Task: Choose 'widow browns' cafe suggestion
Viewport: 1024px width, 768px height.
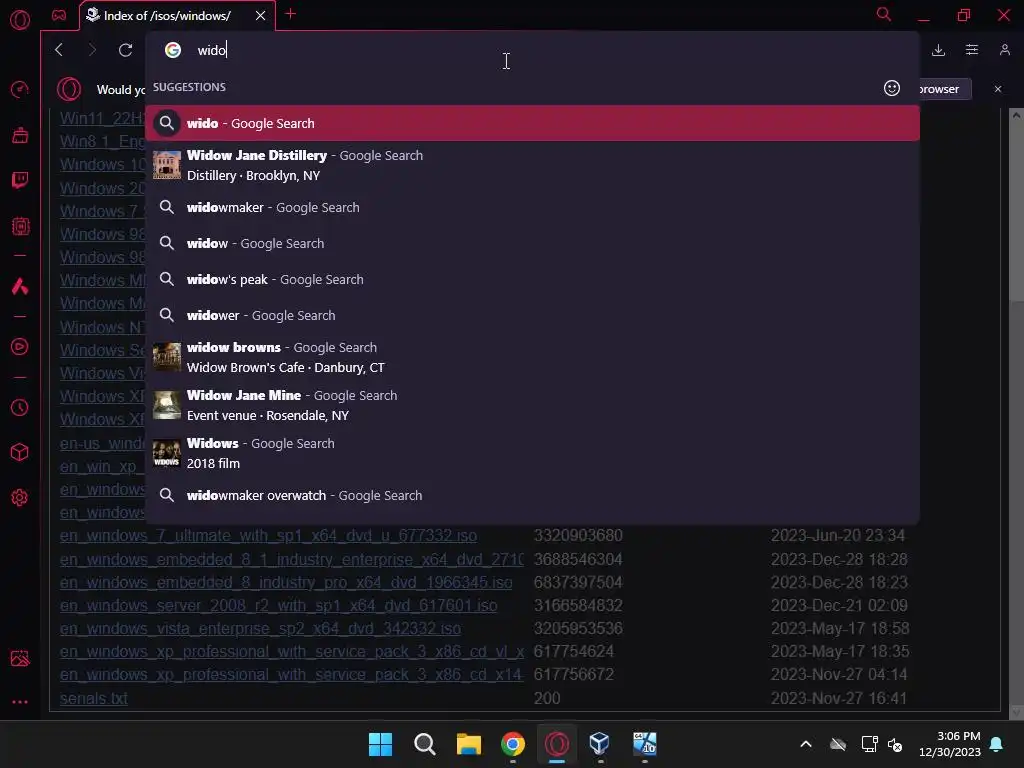Action: coord(532,357)
